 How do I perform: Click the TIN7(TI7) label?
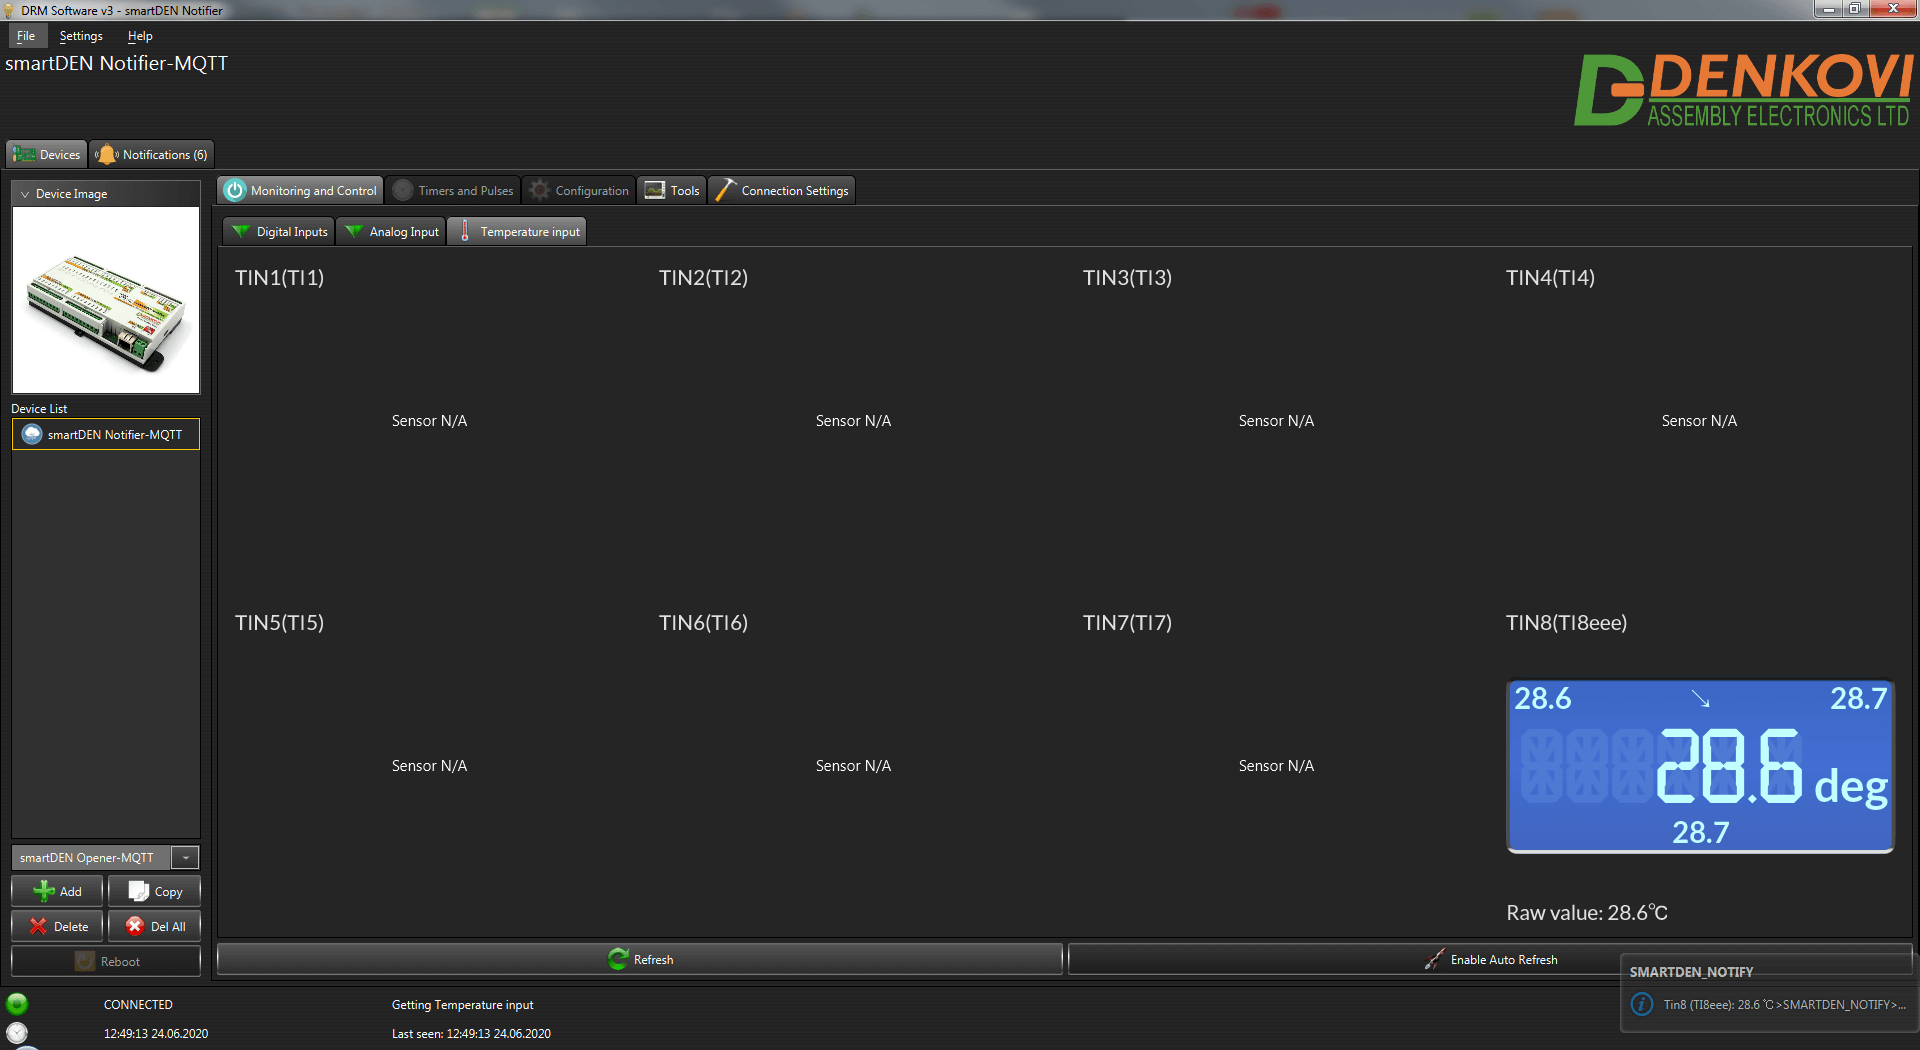pos(1127,623)
